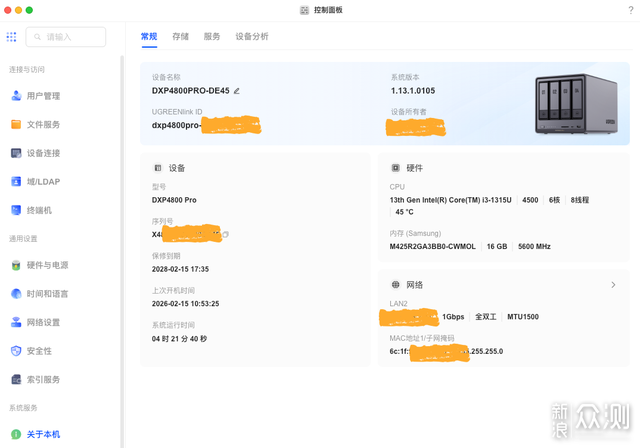640x448 pixels.
Task: Copy the serial number icon
Action: pyautogui.click(x=225, y=235)
